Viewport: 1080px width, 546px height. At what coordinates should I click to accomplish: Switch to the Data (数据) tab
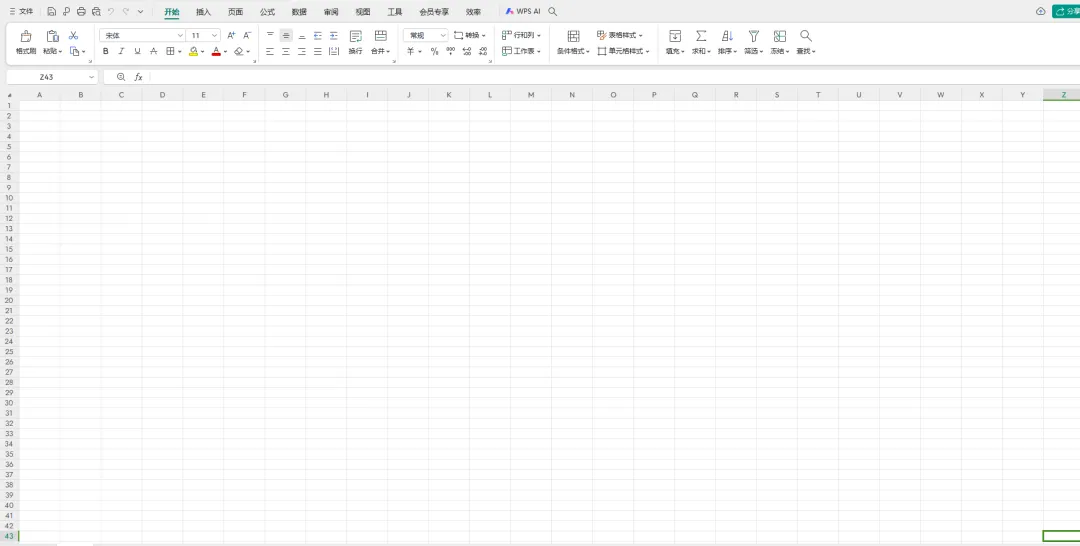[x=299, y=12]
